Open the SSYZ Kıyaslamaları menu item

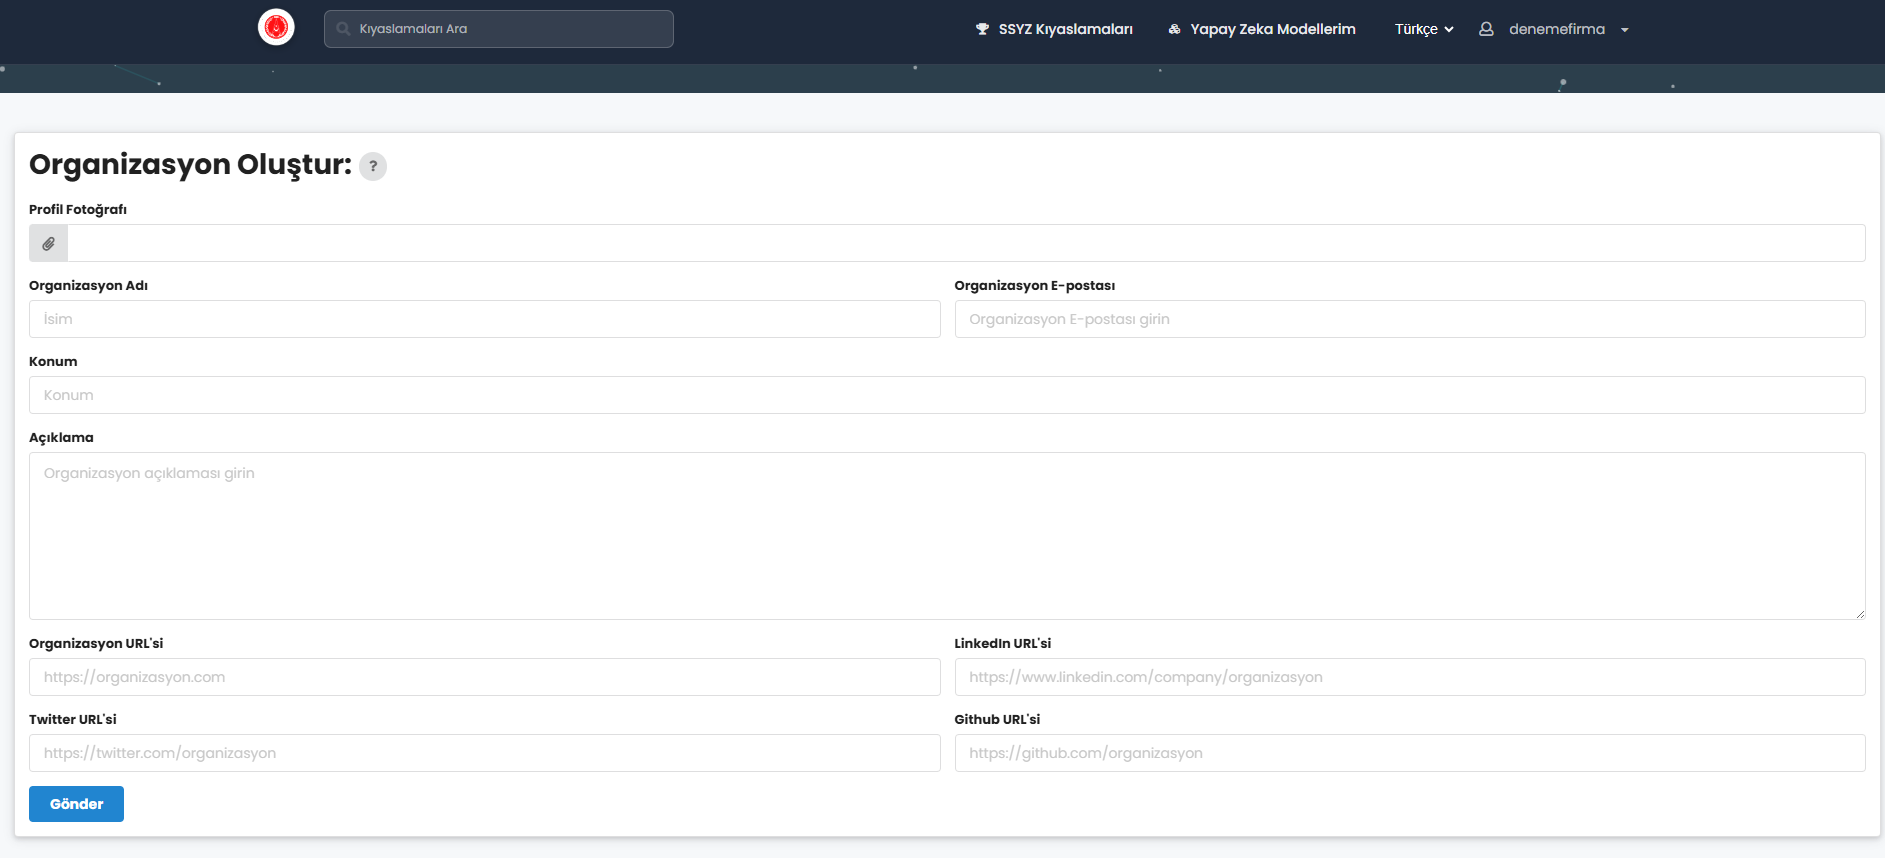[x=1065, y=29]
